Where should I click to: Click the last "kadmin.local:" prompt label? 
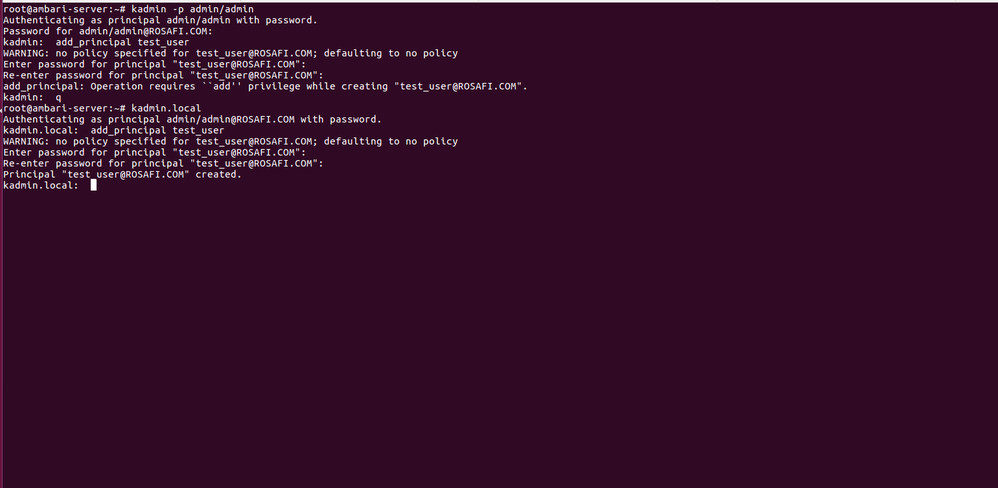point(40,185)
